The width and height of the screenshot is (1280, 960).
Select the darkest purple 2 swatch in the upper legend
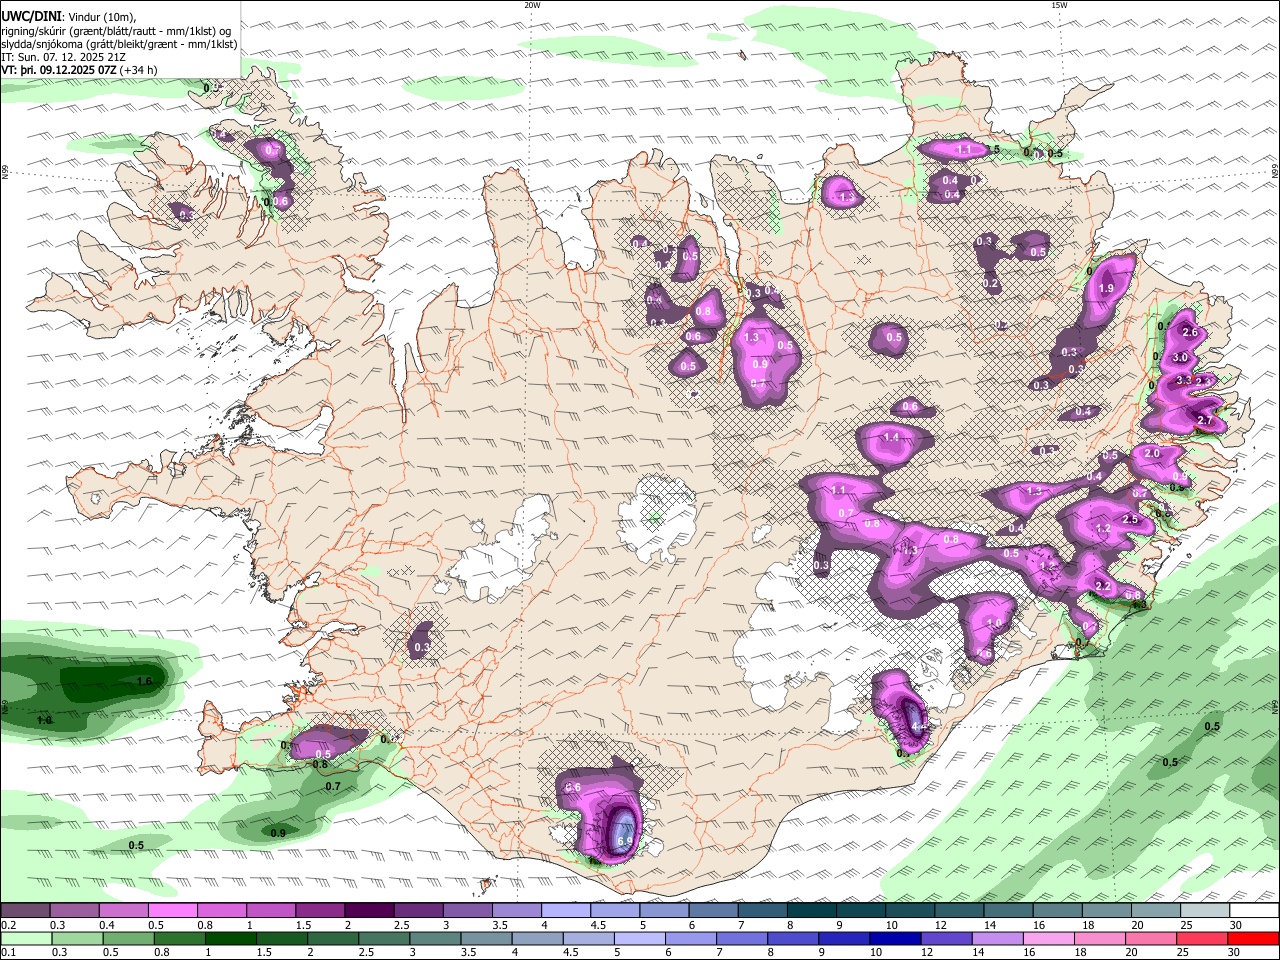[369, 911]
